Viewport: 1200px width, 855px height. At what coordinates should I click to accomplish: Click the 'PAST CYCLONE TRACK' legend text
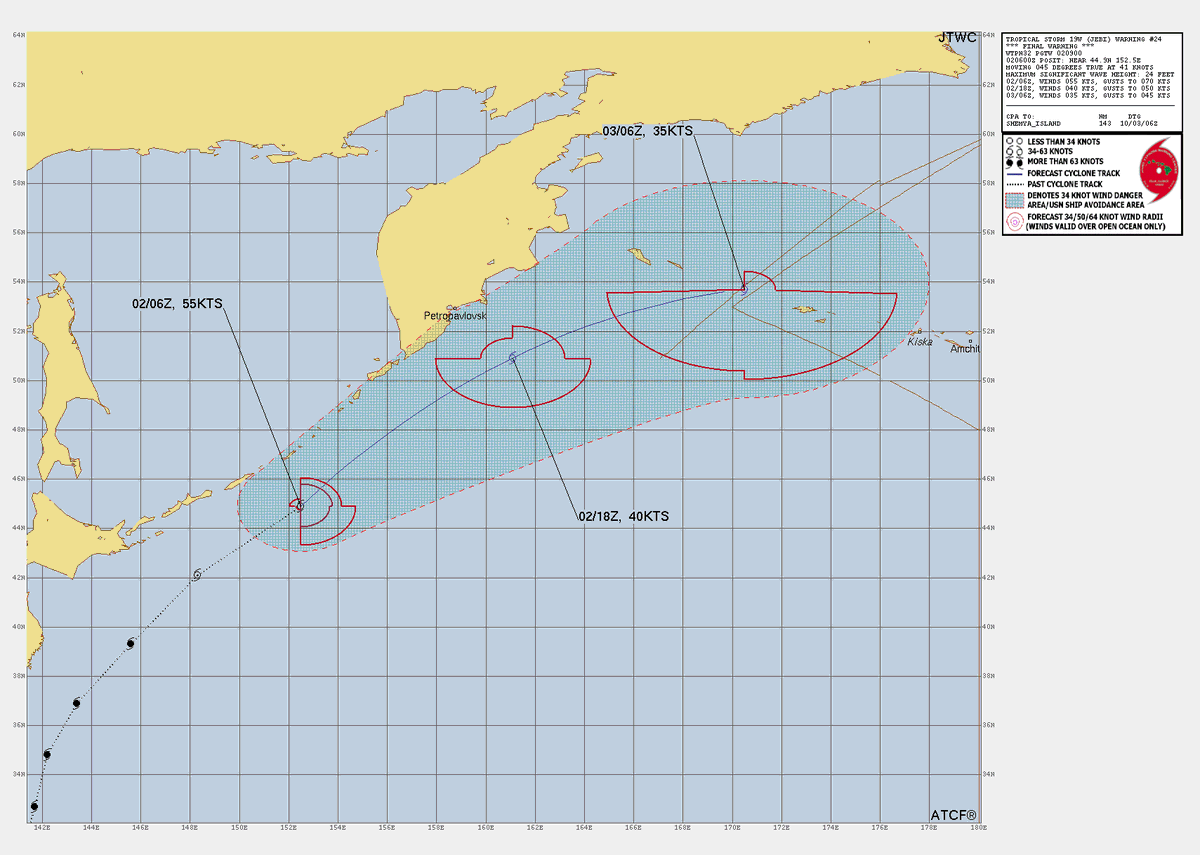click(1065, 184)
